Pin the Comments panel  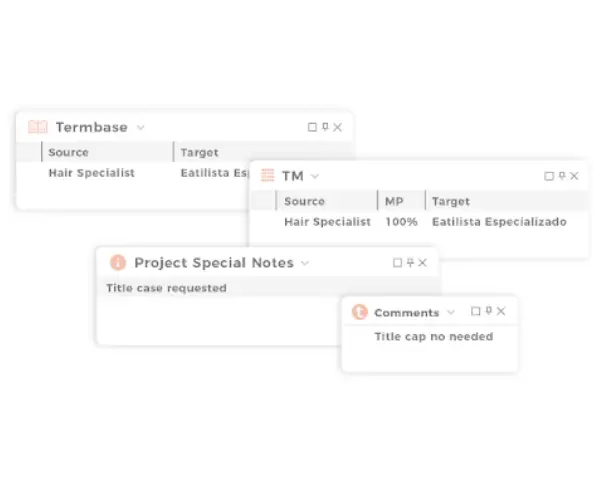(x=488, y=312)
